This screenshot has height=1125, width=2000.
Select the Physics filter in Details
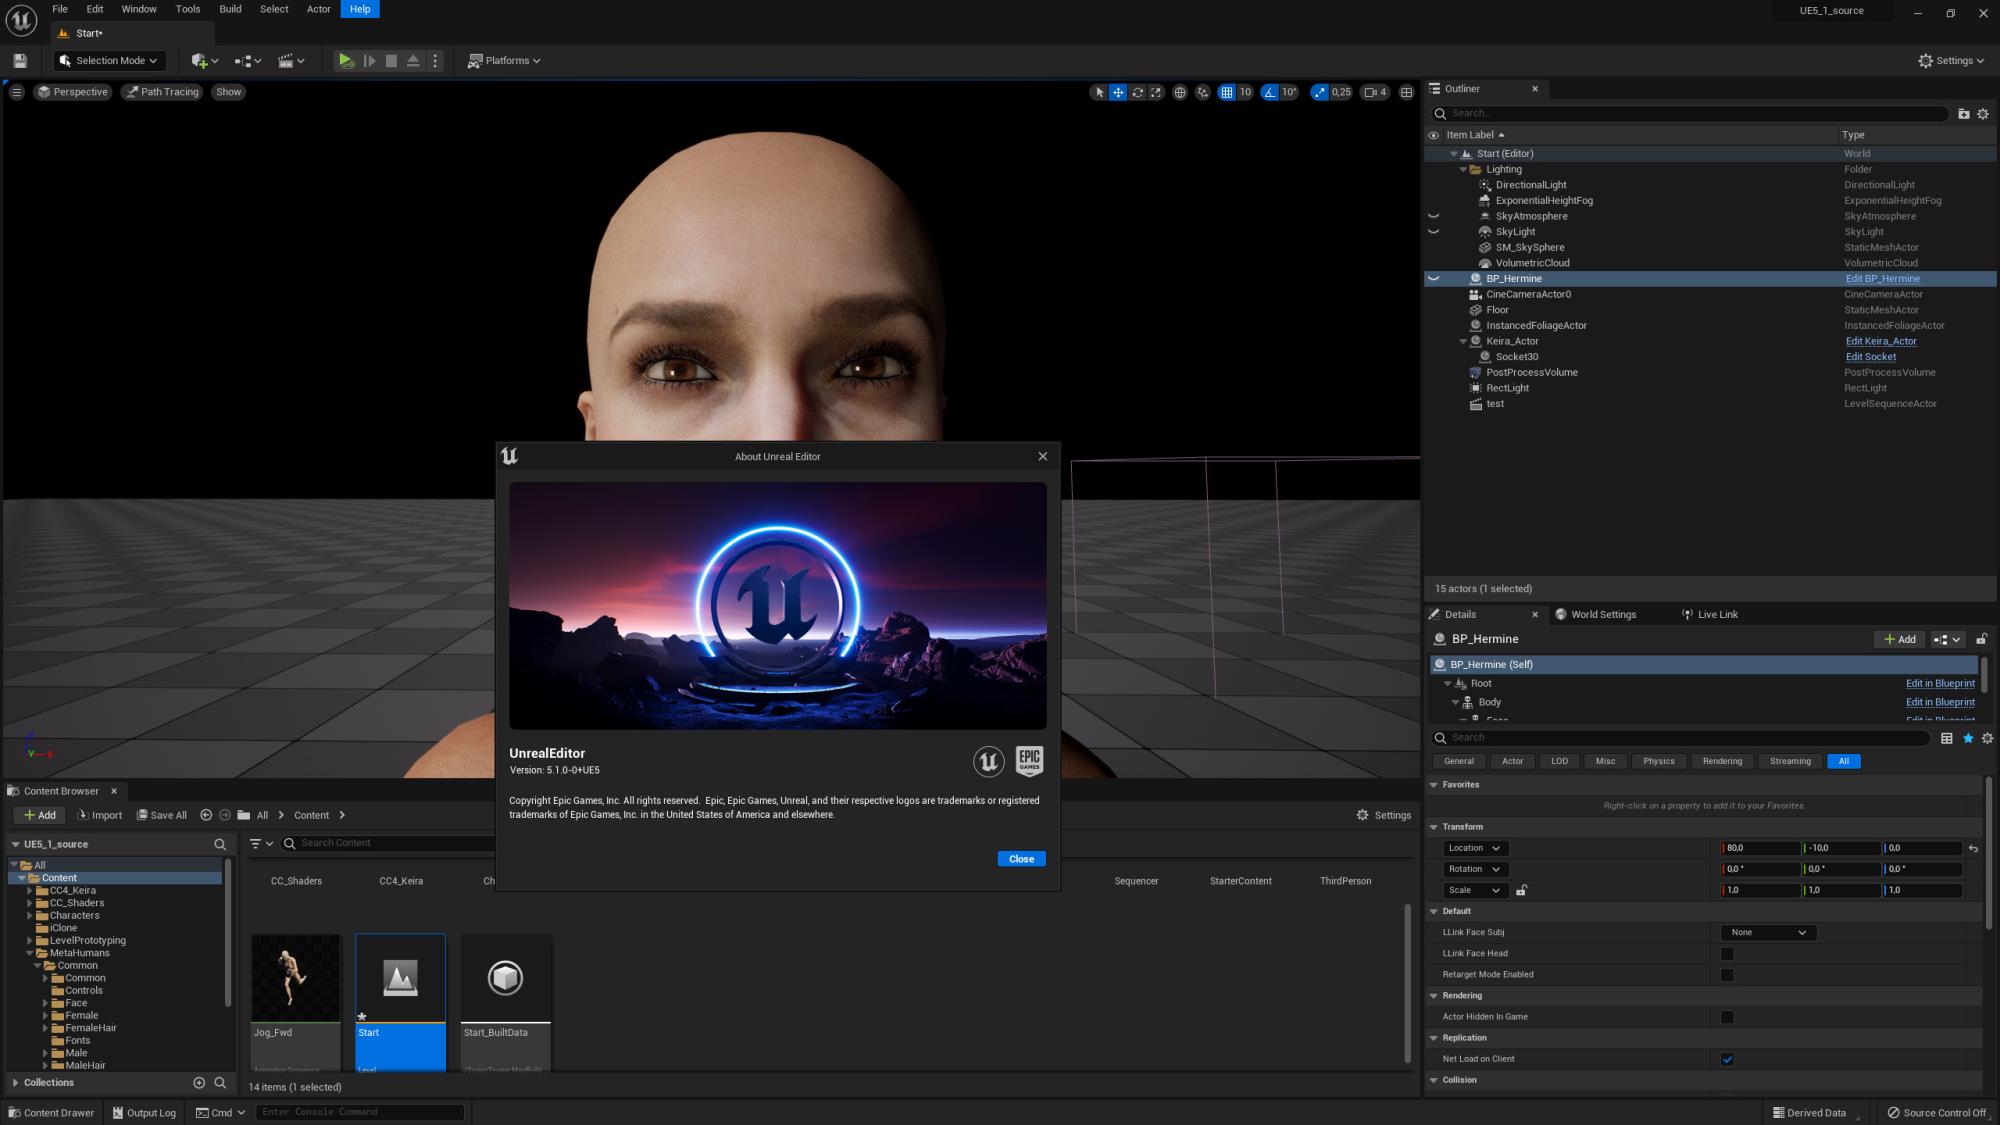tap(1658, 761)
